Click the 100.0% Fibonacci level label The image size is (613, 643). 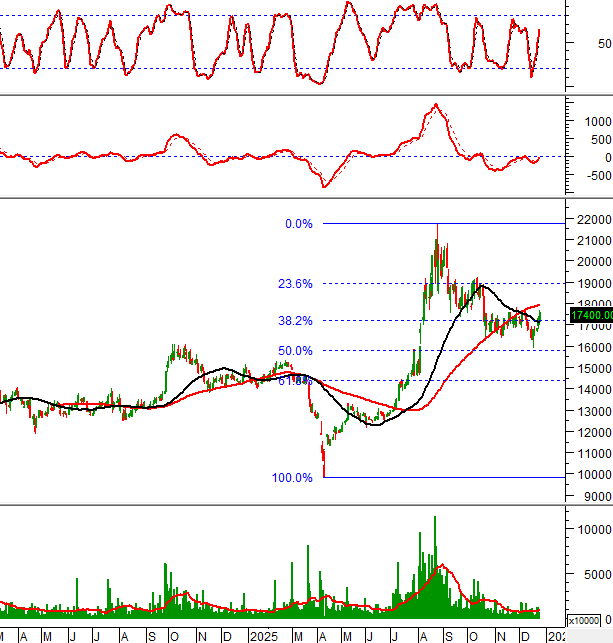pyautogui.click(x=293, y=478)
